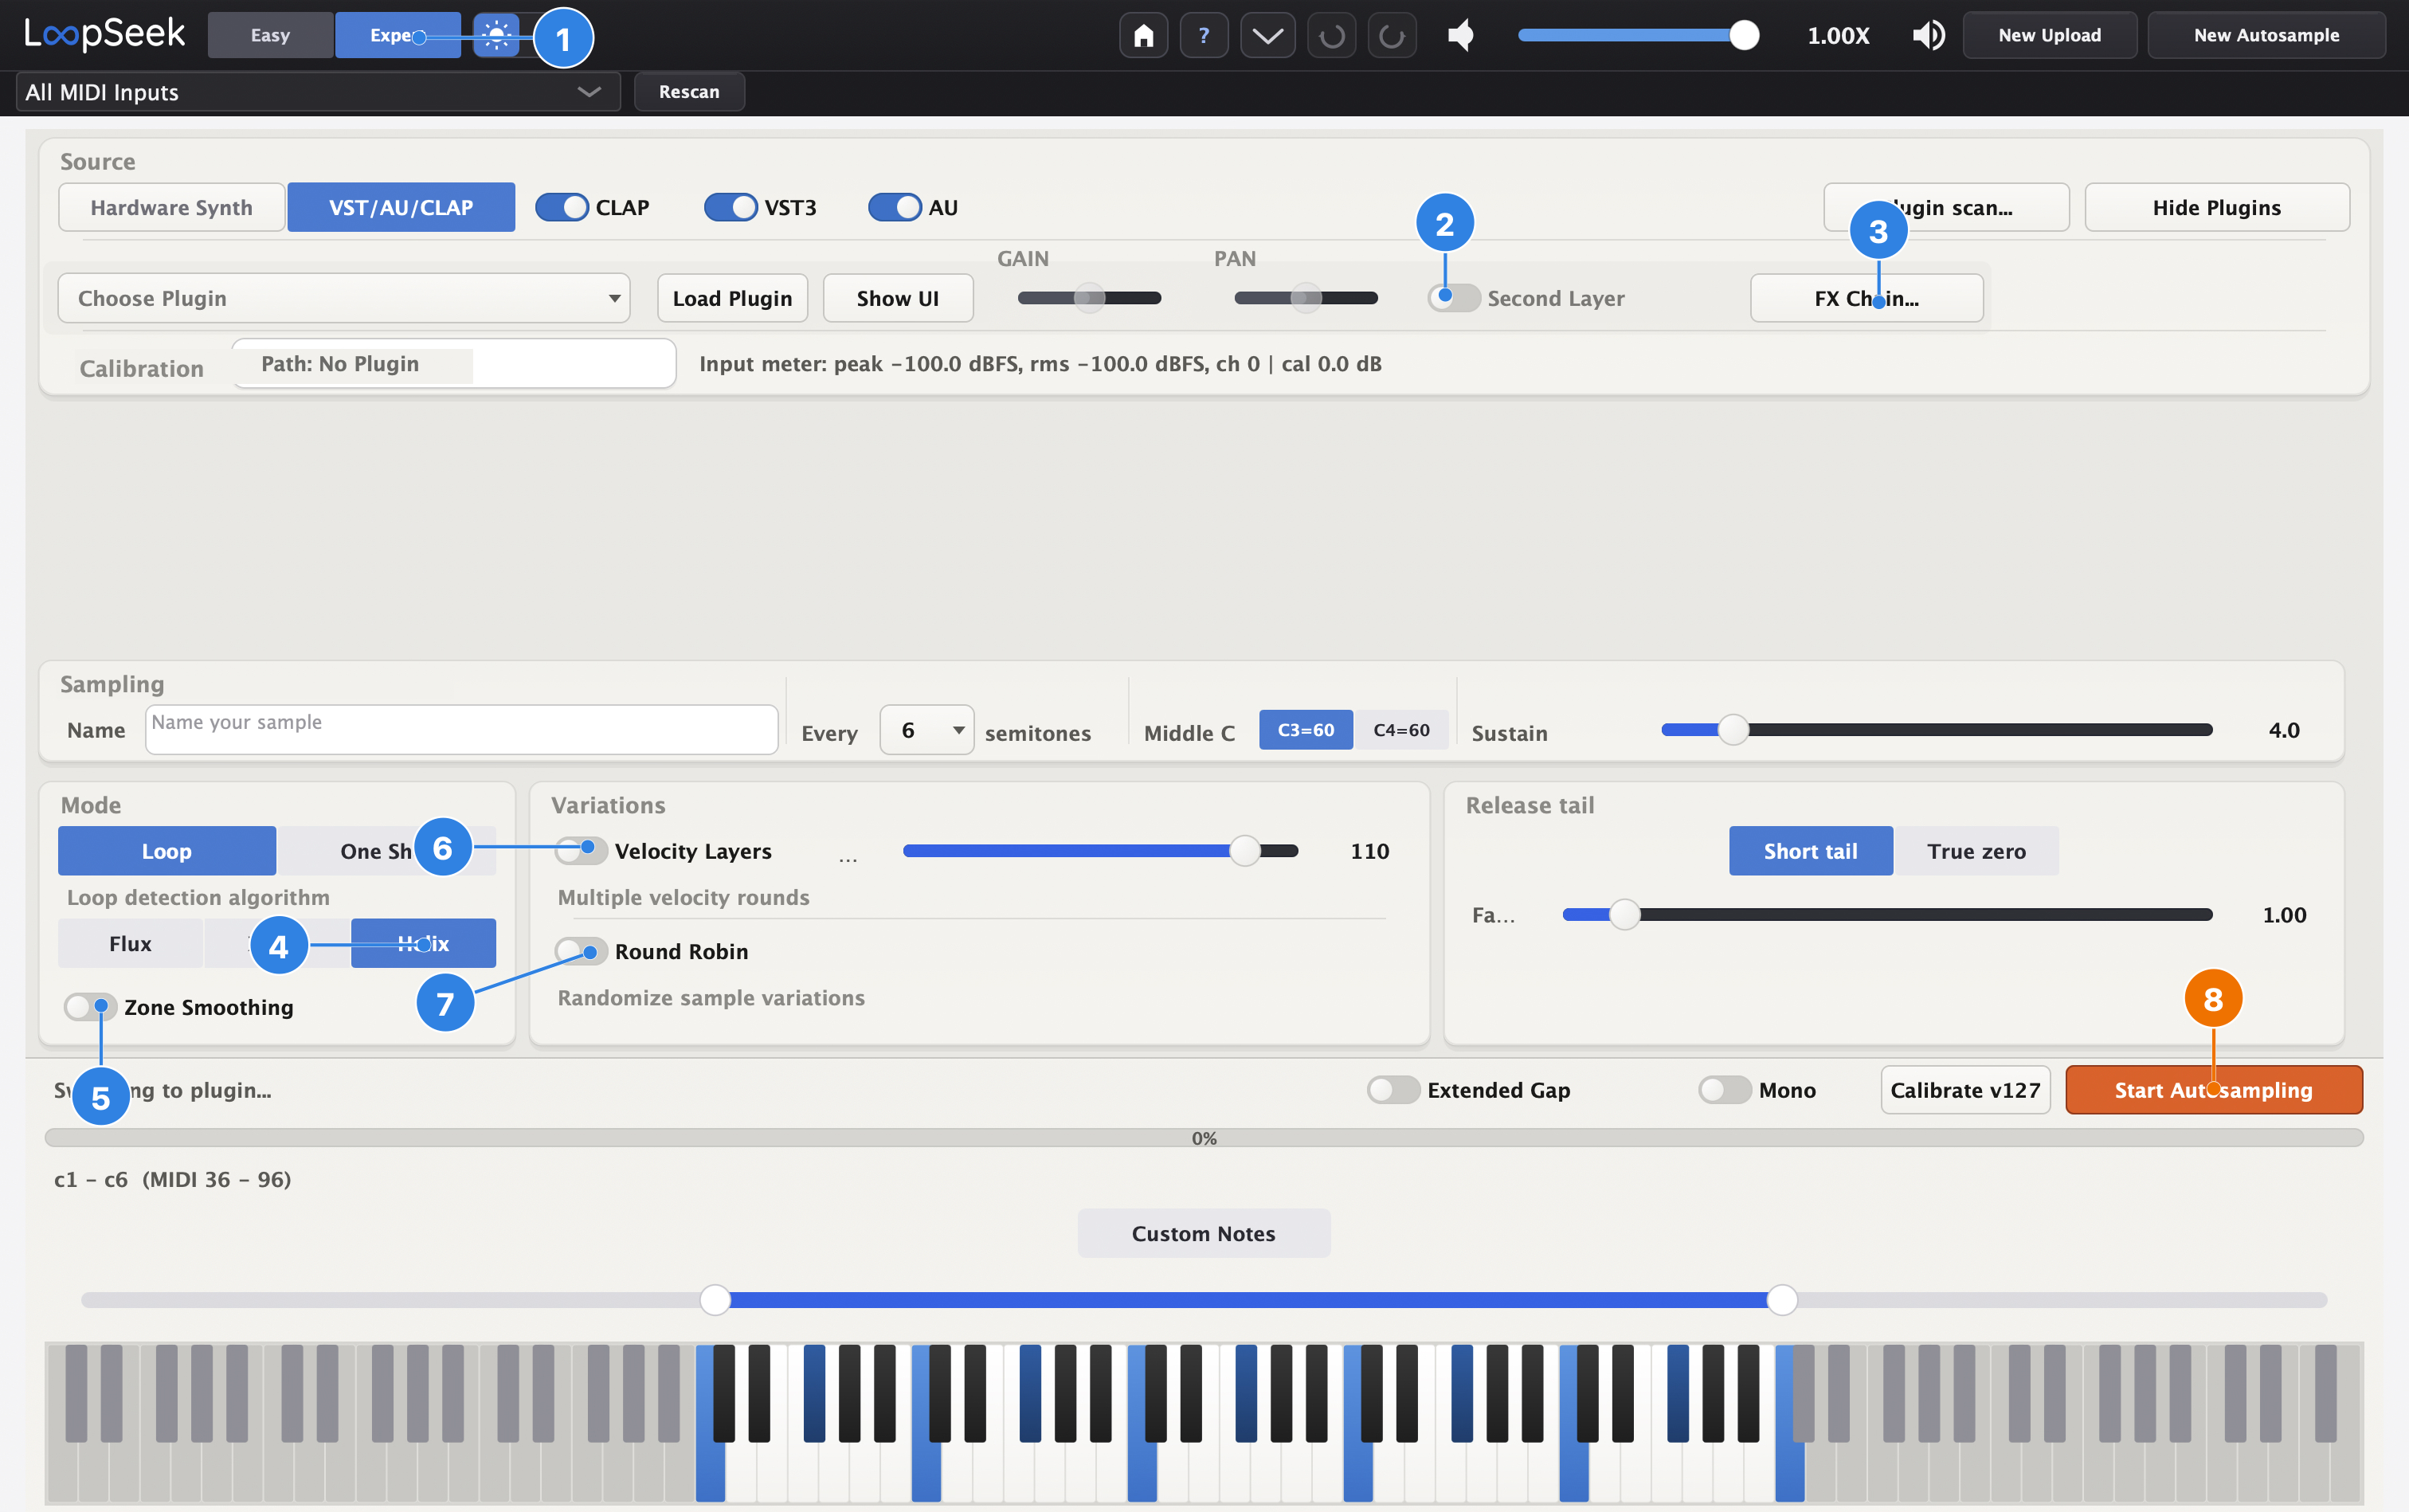Screen dimensions: 2409x1512
Task: Click the New Upload button
Action: point(2049,36)
